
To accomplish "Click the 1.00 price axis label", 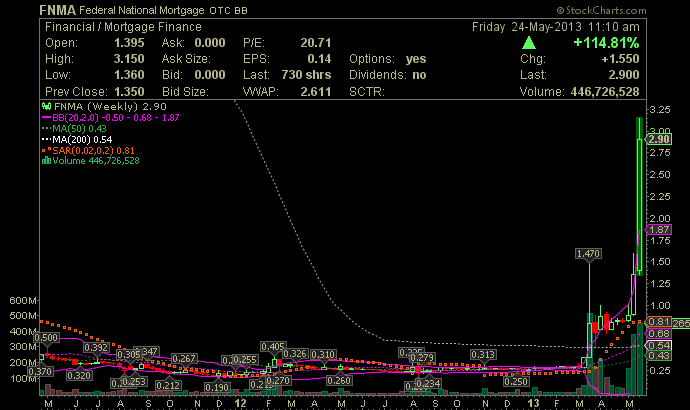I will pos(660,305).
